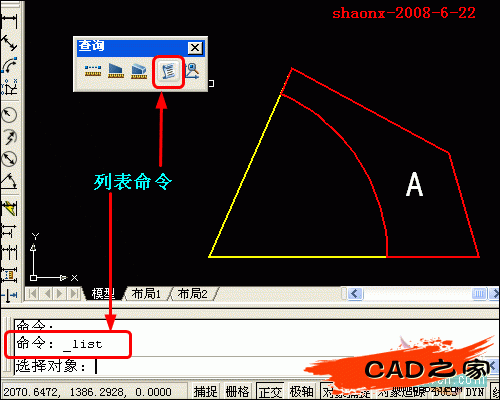
Task: Select the Angular dimension tool
Action: pos(9,181)
